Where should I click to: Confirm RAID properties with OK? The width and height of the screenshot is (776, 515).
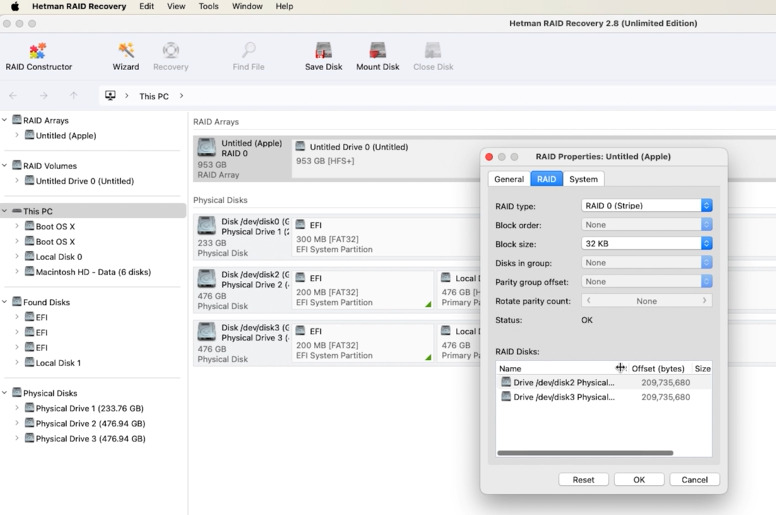coord(639,479)
